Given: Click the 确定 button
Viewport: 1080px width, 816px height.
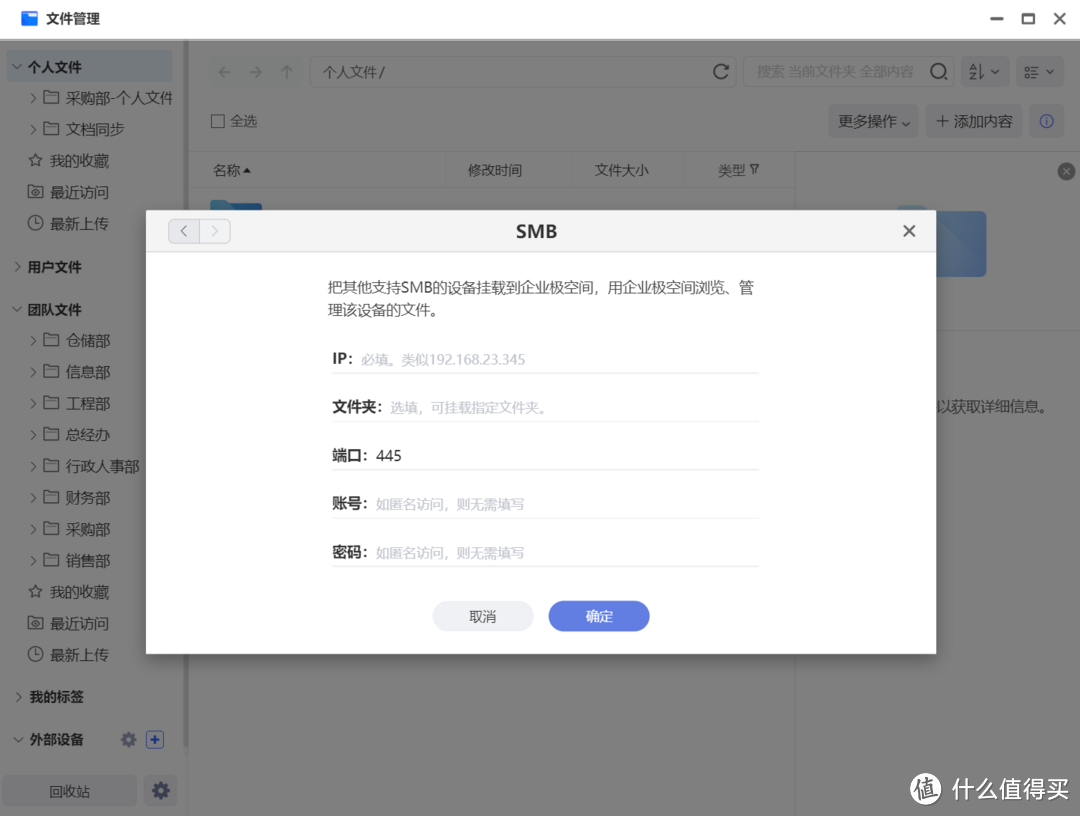Looking at the screenshot, I should click(598, 616).
